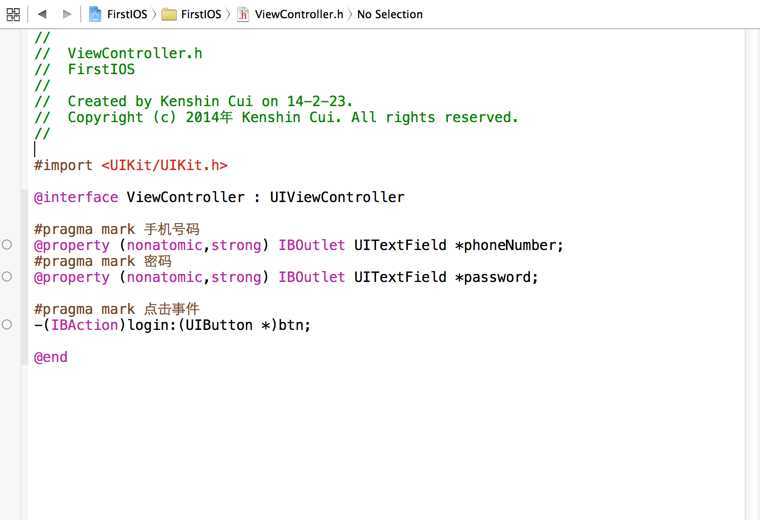Click the FirstIOS project file icon
The image size is (760, 520).
point(95,14)
